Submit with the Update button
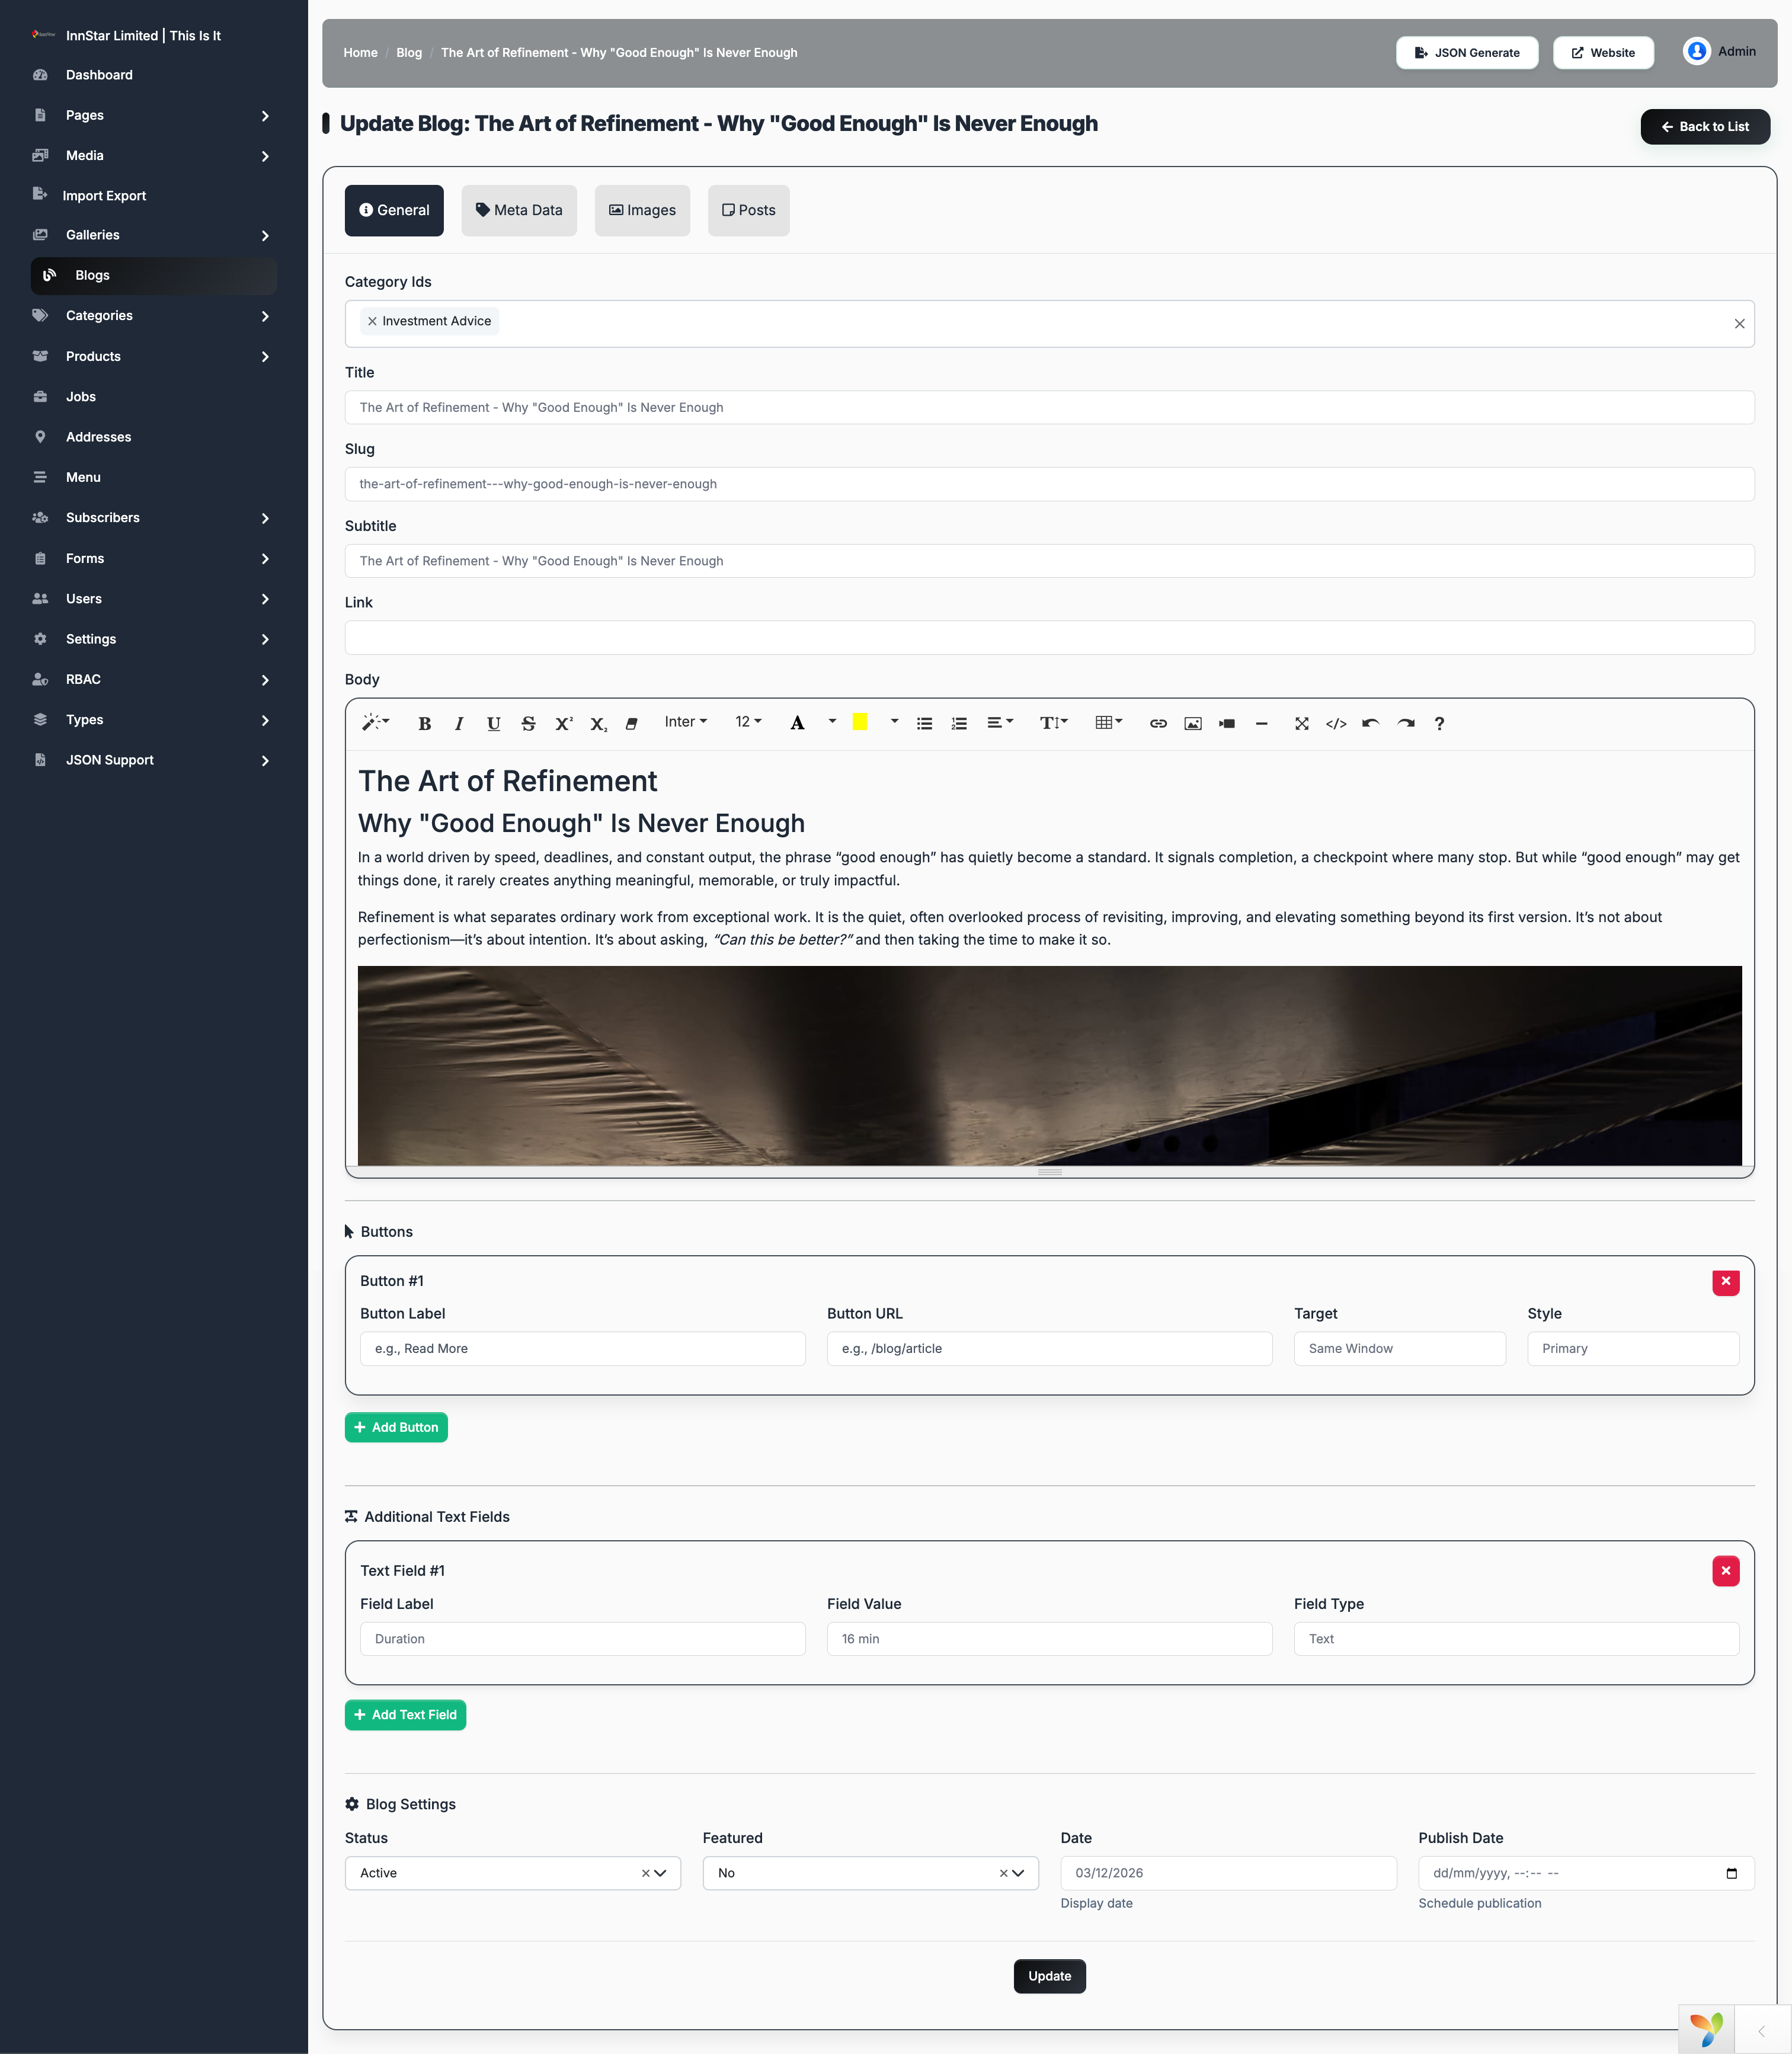Image resolution: width=1792 pixels, height=2054 pixels. tap(1049, 1975)
